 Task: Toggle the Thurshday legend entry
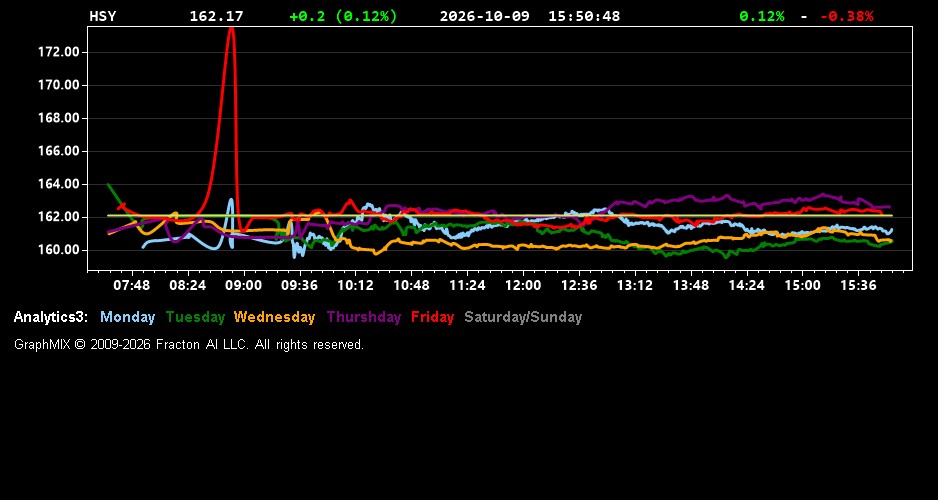(364, 317)
